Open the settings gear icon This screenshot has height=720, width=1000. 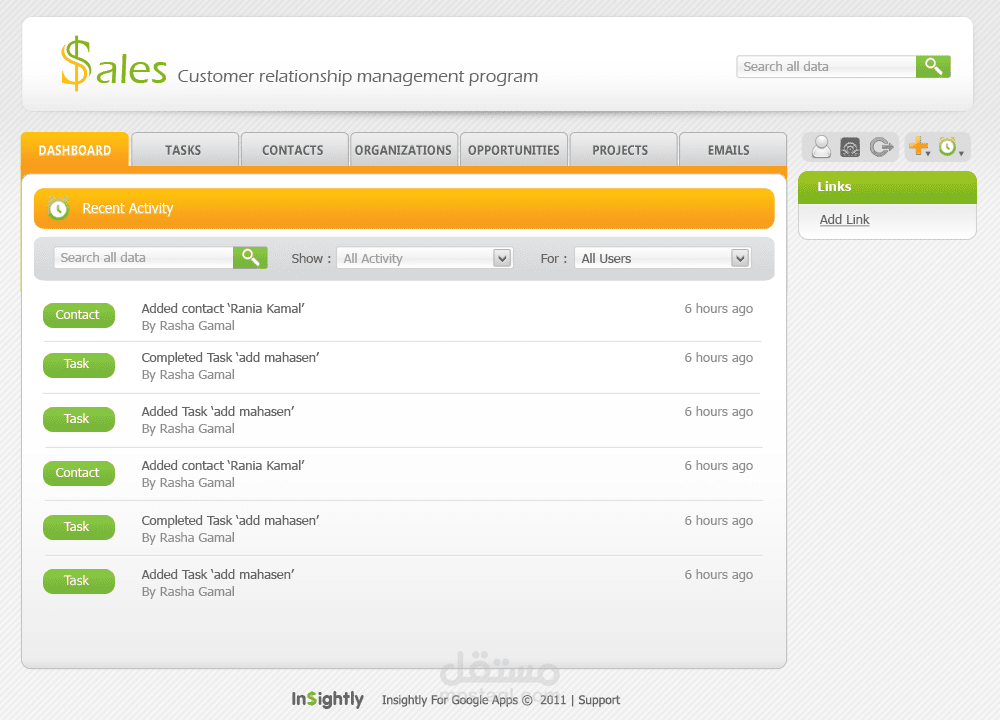click(x=850, y=147)
